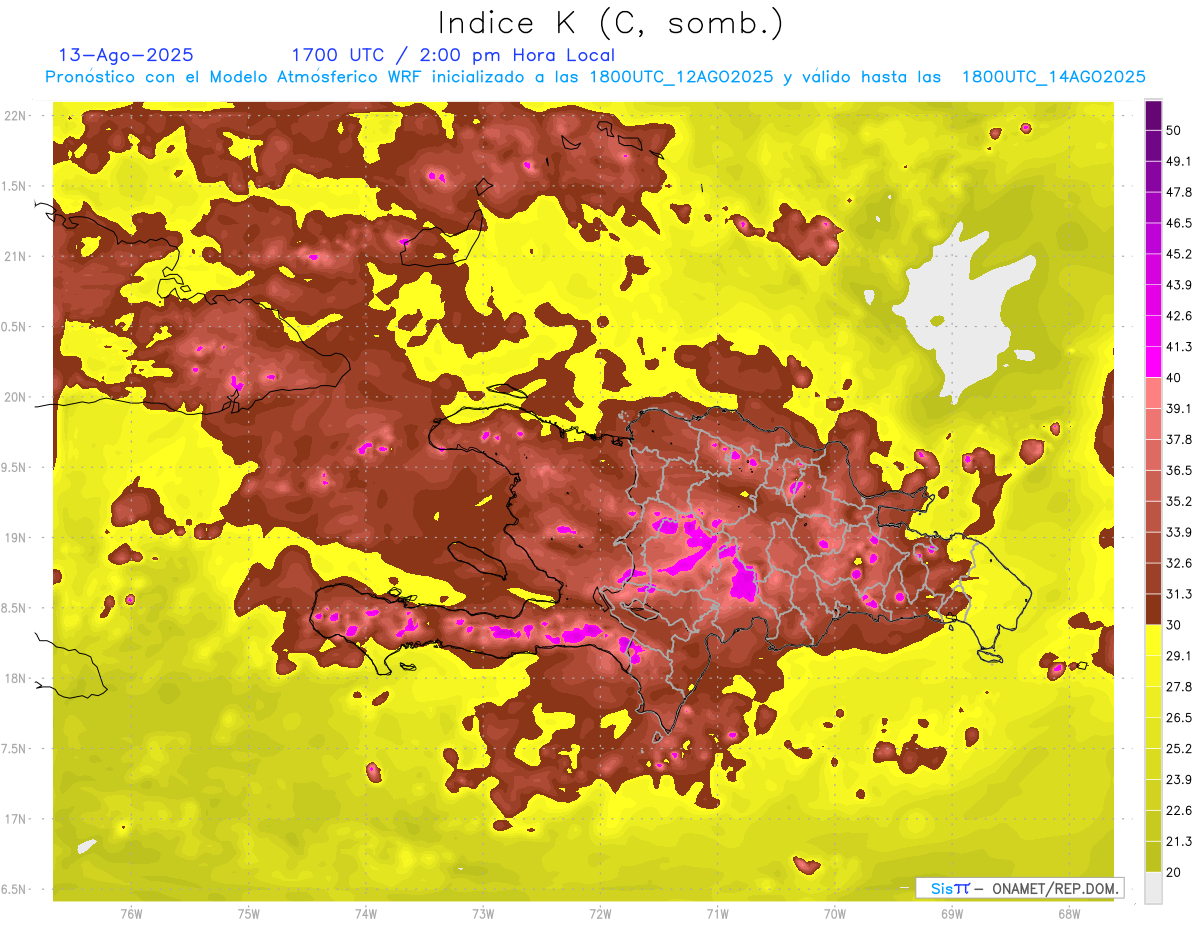This screenshot has height=927, width=1200.
Task: Click the "Indice K (C, somb.)" title
Action: coord(611,23)
